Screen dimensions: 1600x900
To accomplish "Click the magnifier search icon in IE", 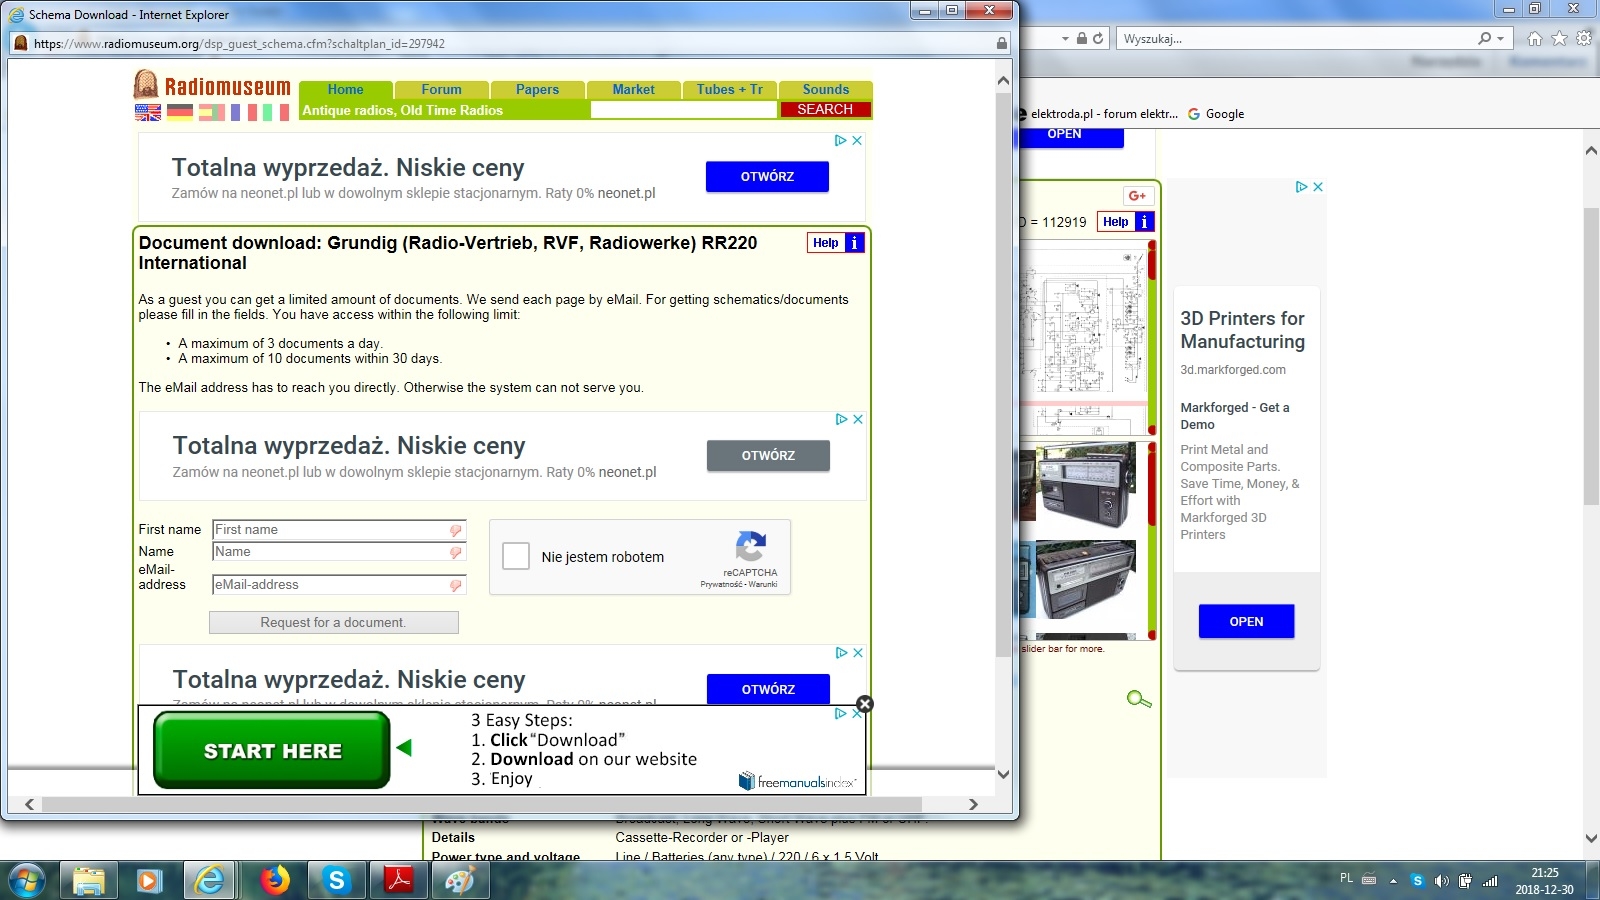I will [x=1484, y=38].
